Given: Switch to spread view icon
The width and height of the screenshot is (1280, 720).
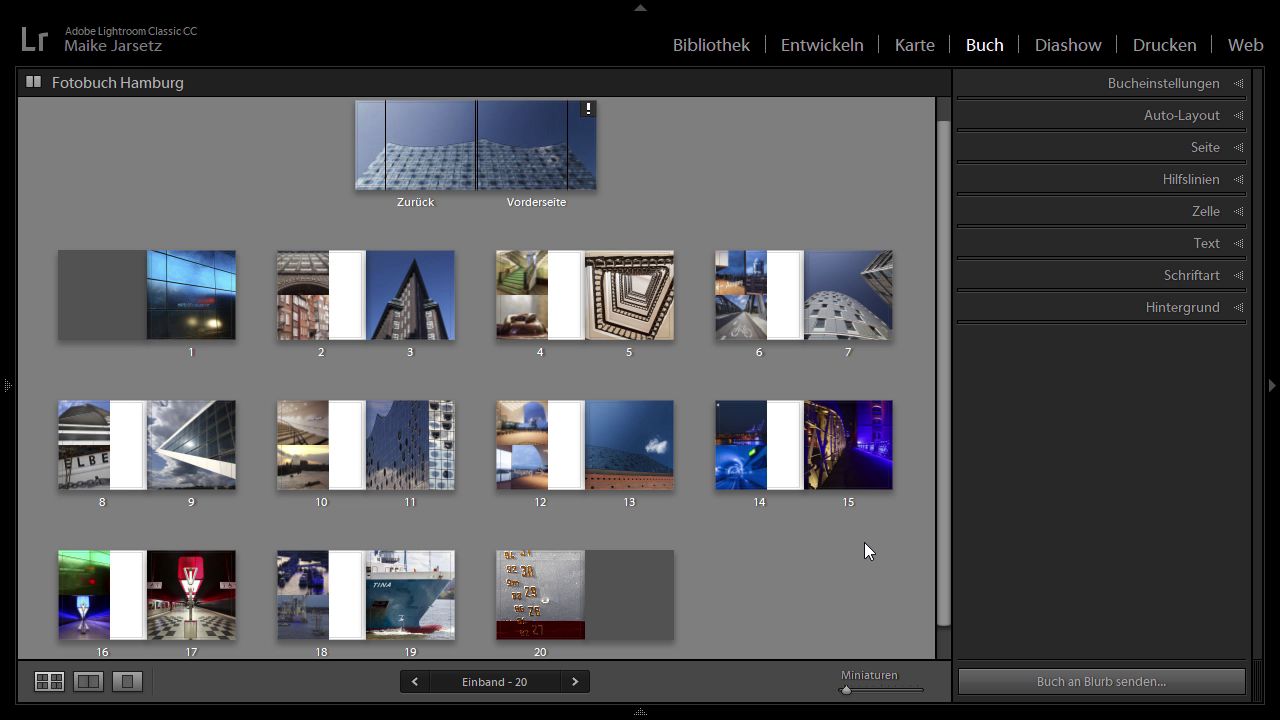Looking at the screenshot, I should coord(88,682).
